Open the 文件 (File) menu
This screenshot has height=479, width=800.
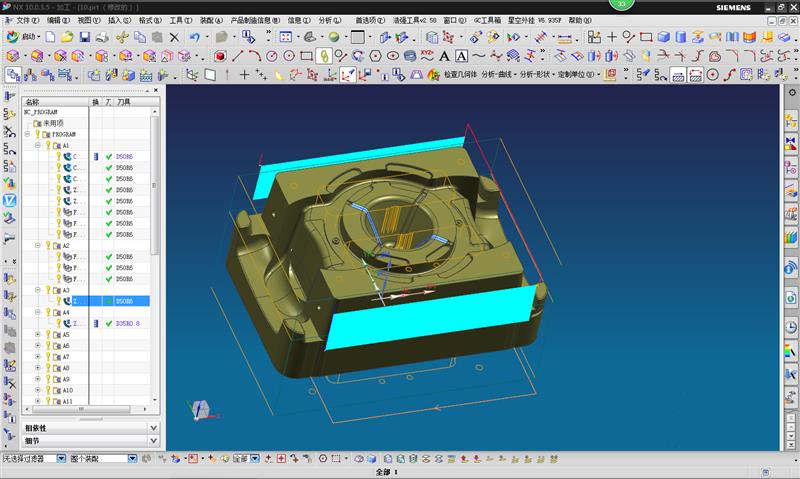(x=27, y=20)
